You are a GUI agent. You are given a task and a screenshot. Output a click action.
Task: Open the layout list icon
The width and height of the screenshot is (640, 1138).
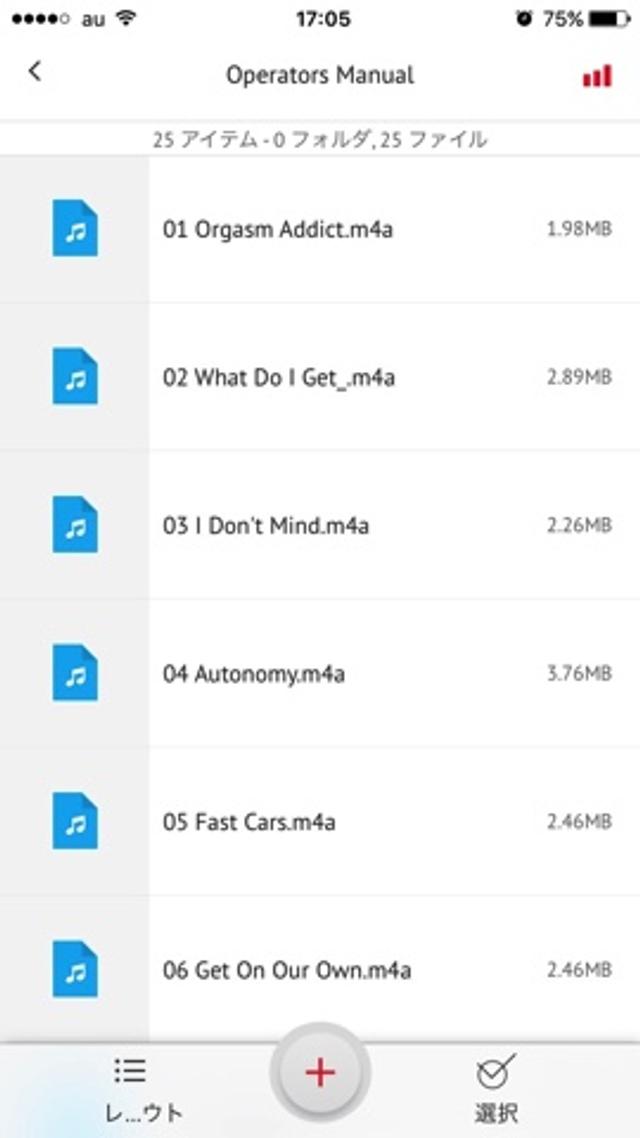130,1071
